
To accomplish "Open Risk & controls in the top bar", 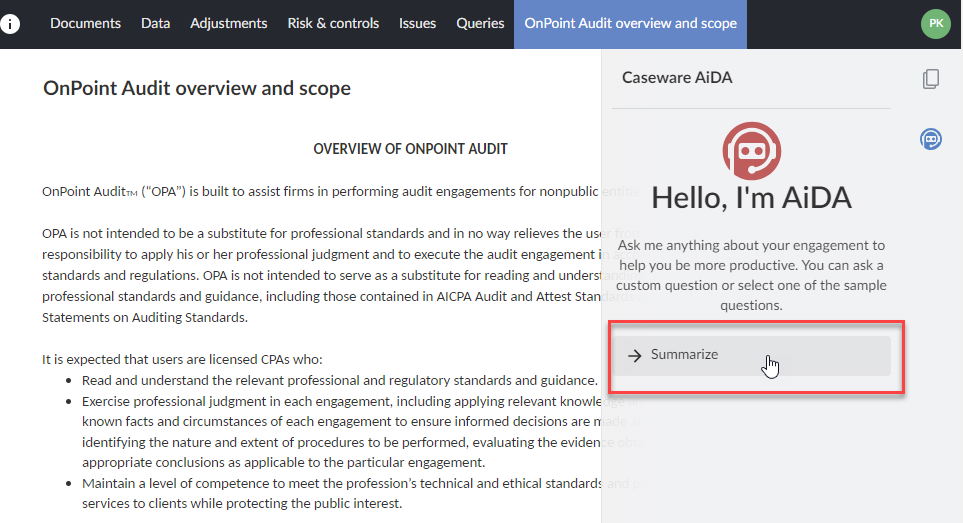I will pos(333,23).
